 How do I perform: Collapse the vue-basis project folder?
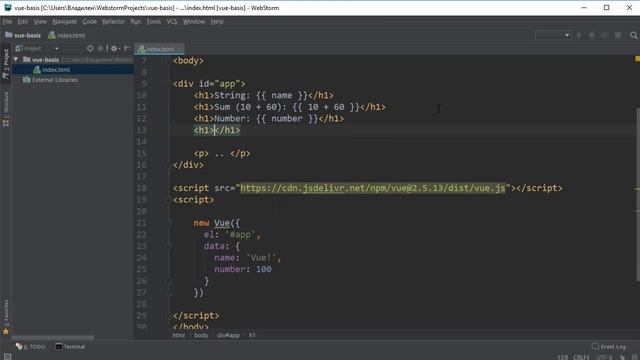coord(16,60)
